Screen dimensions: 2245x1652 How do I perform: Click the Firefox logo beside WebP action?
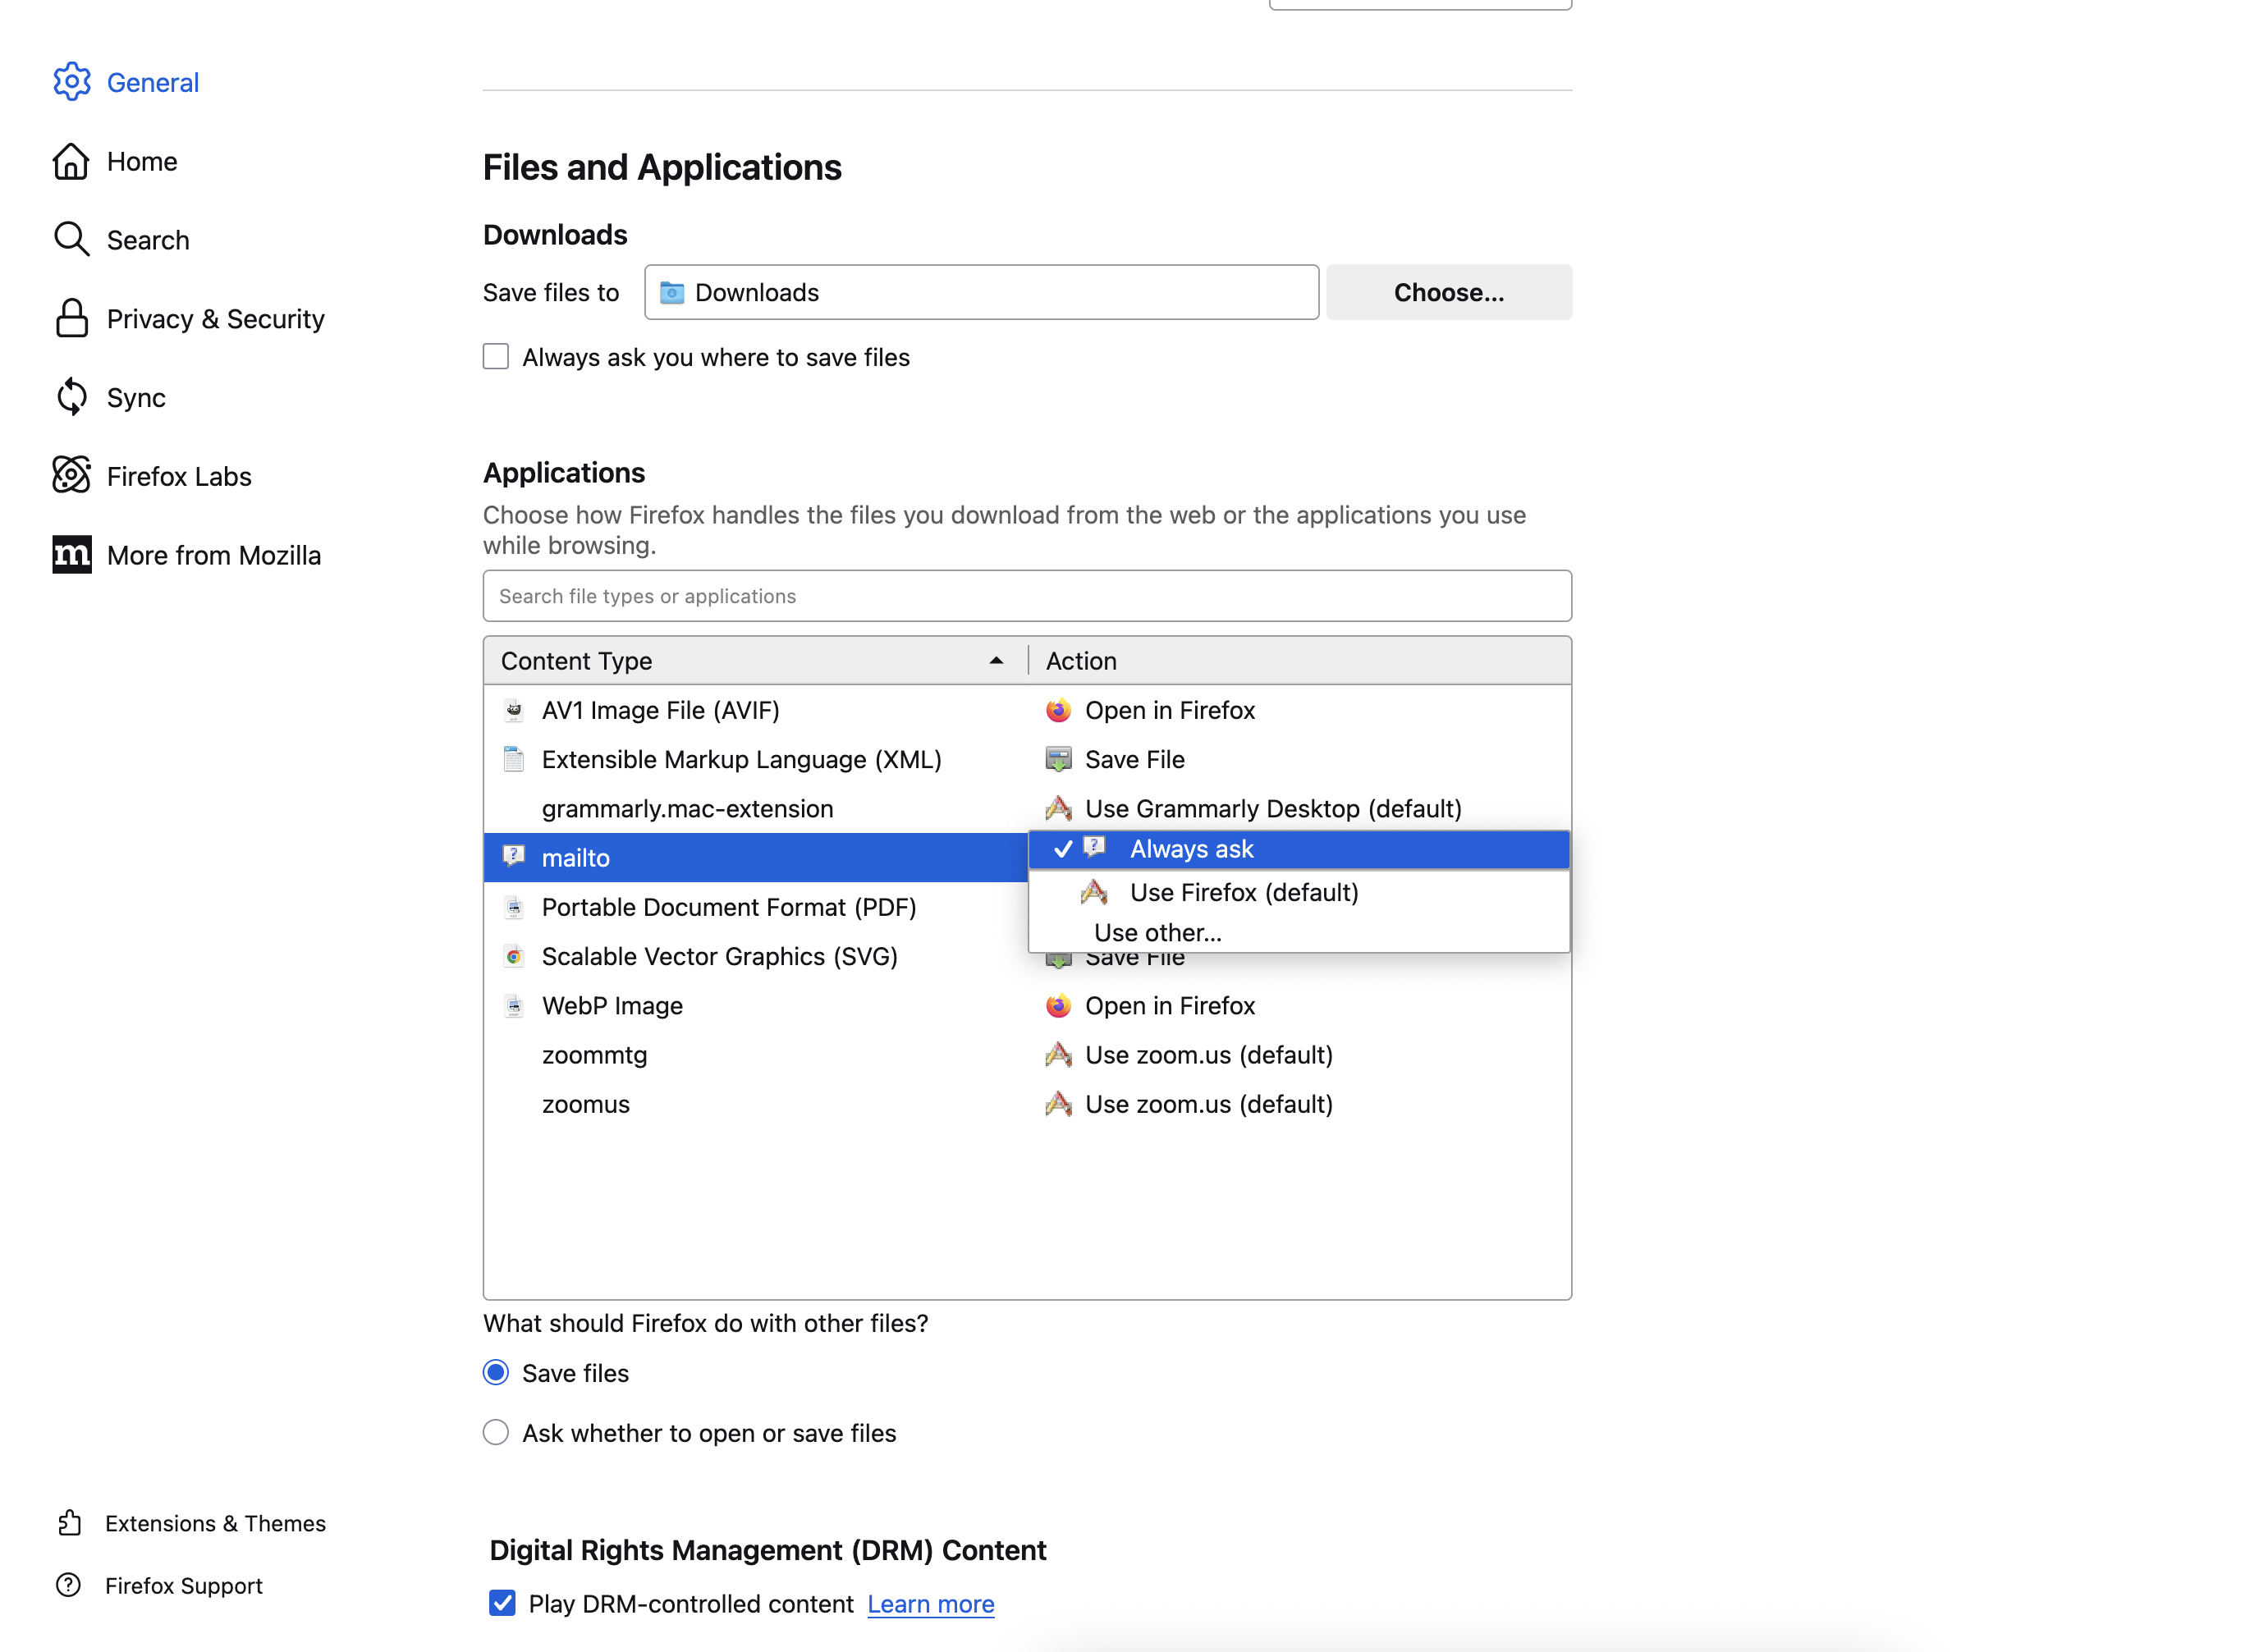click(x=1058, y=1005)
